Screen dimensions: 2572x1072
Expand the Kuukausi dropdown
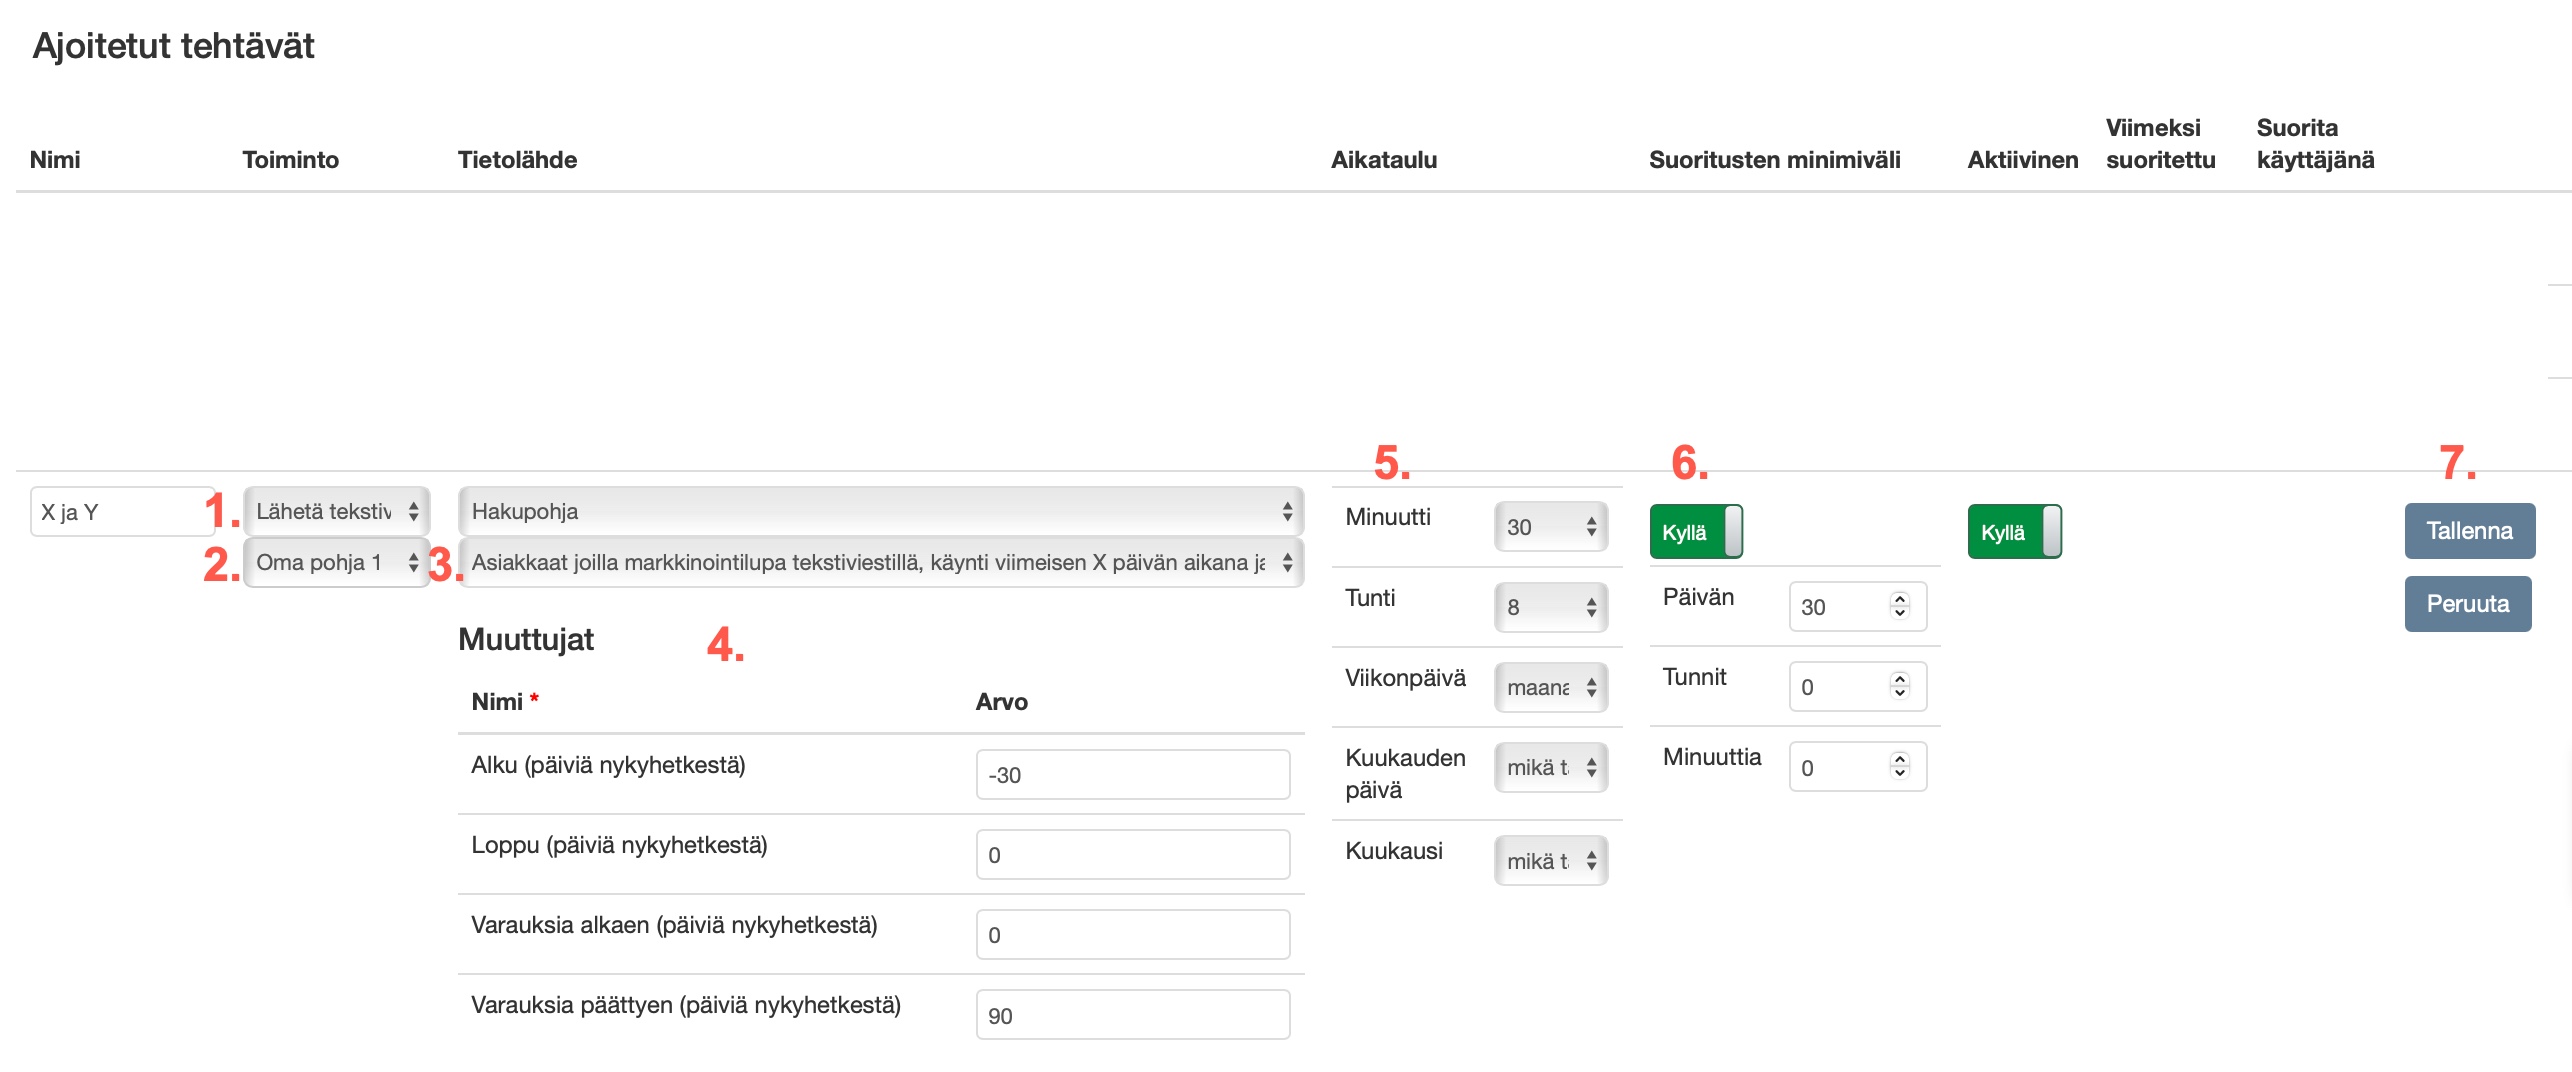coord(1550,861)
